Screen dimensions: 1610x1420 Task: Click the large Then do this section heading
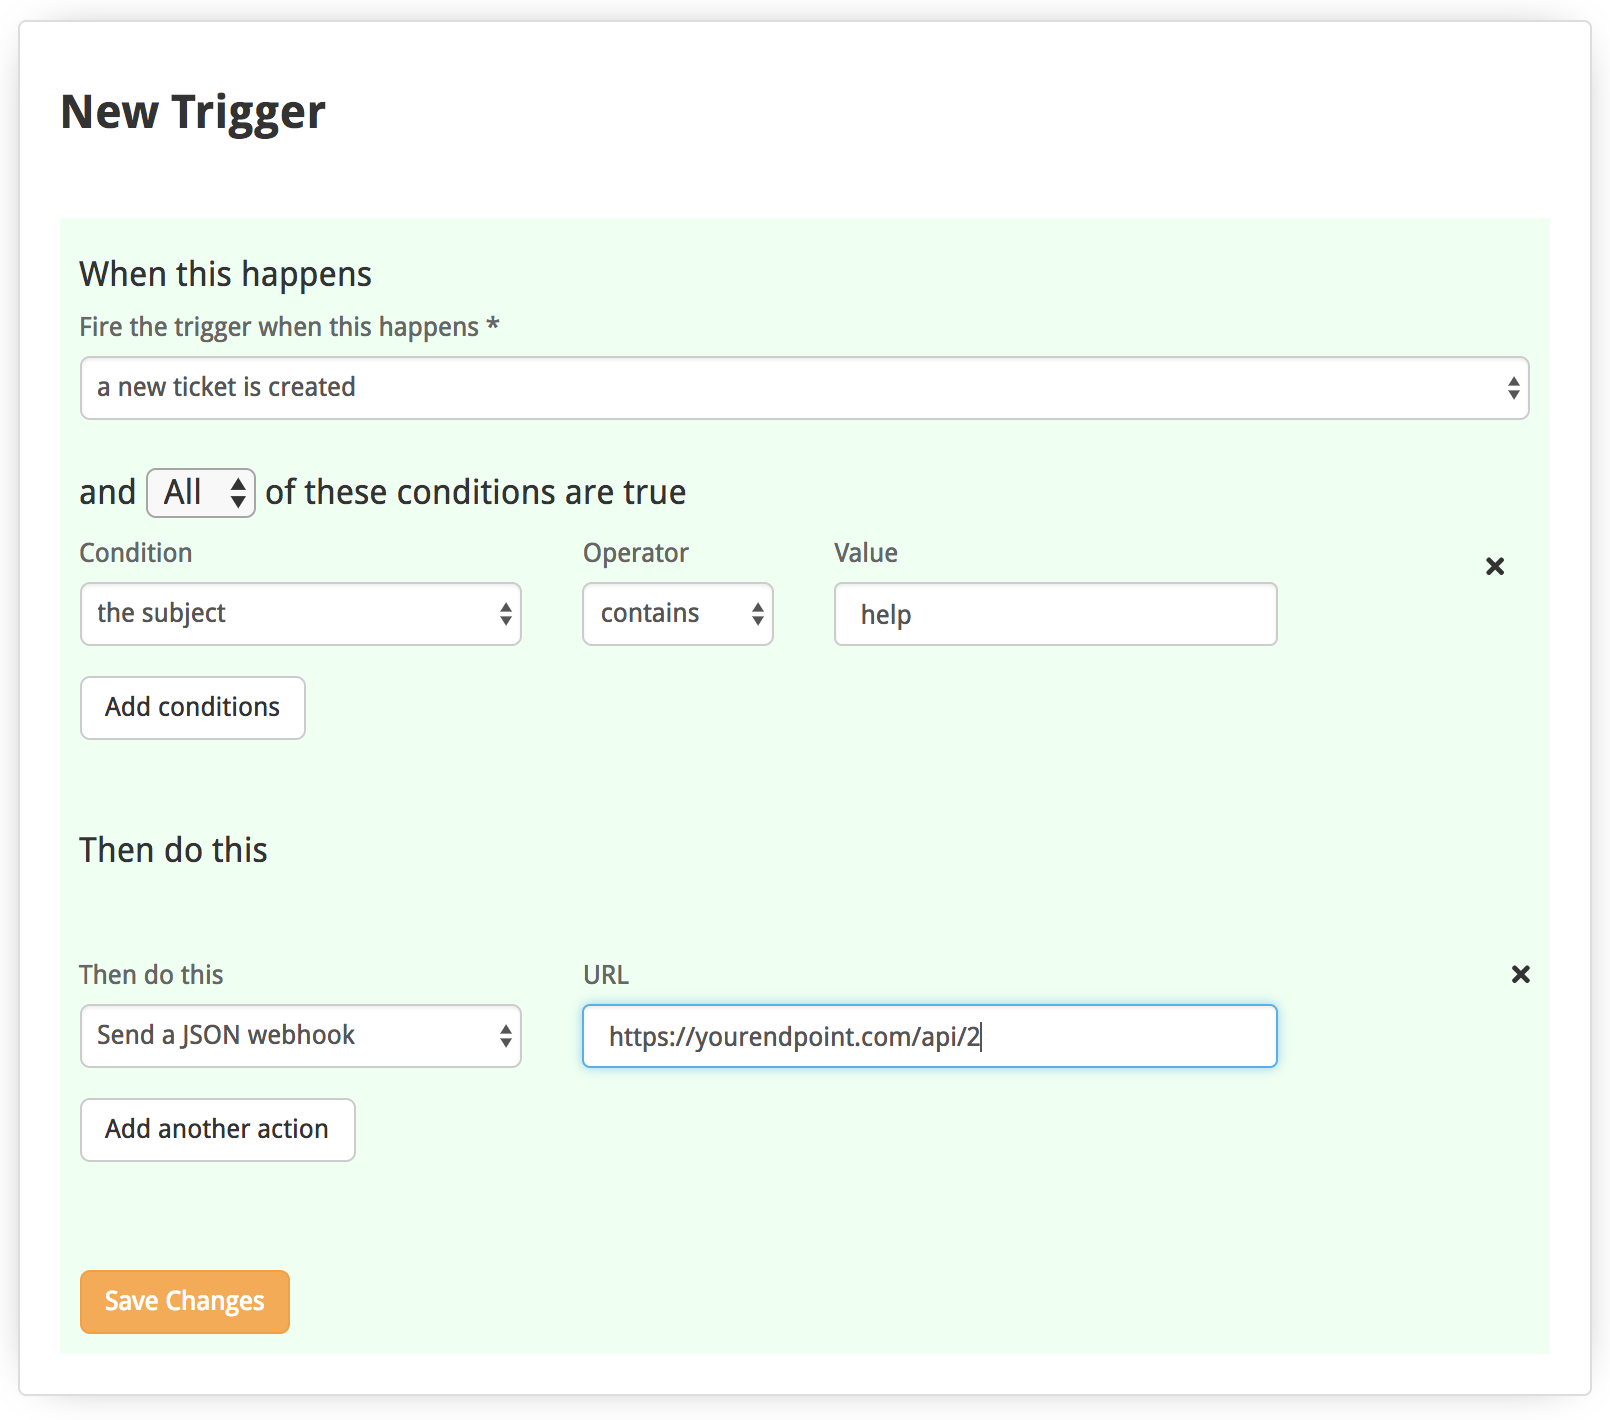173,850
